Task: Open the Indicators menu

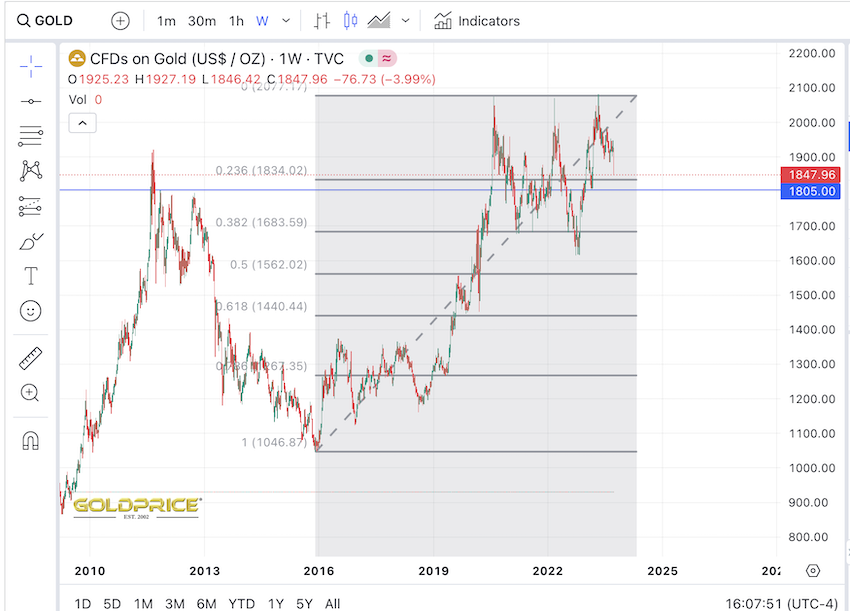Action: coord(477,21)
